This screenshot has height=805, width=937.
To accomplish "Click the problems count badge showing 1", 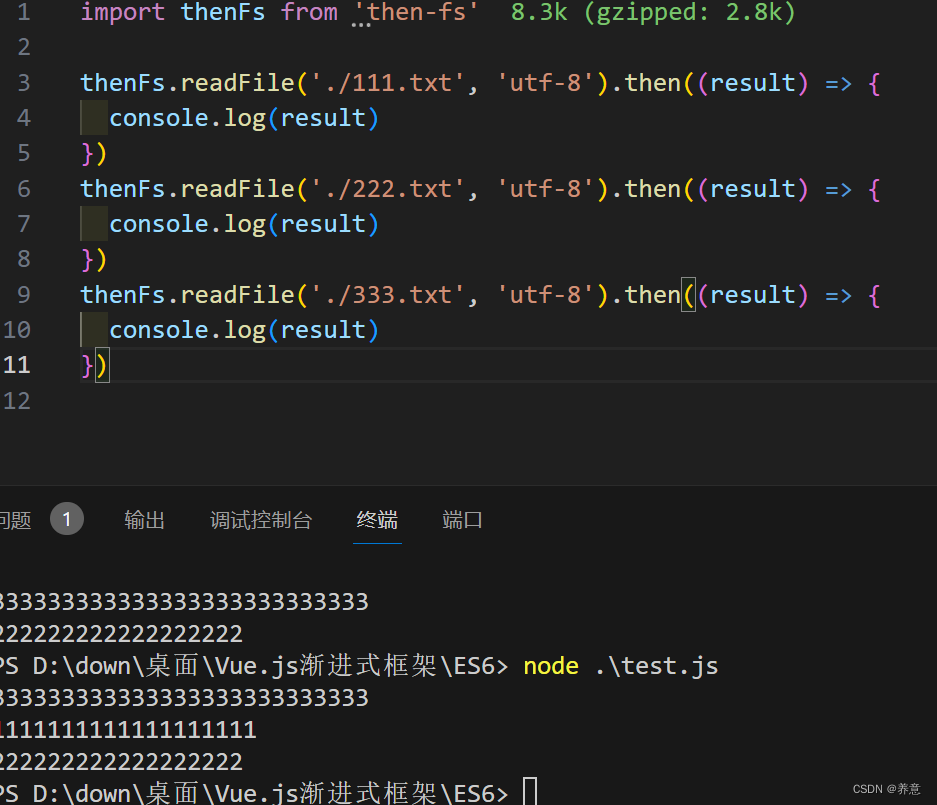I will coord(67,518).
